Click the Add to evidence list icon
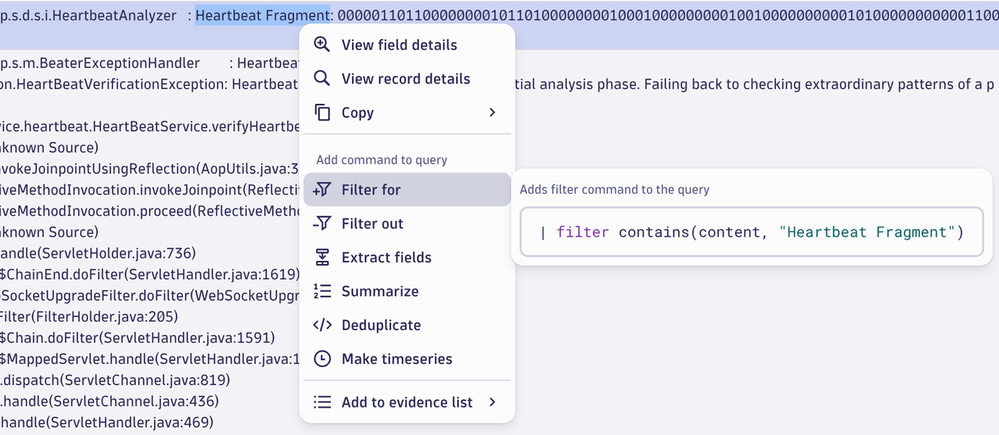999x435 pixels. 322,402
